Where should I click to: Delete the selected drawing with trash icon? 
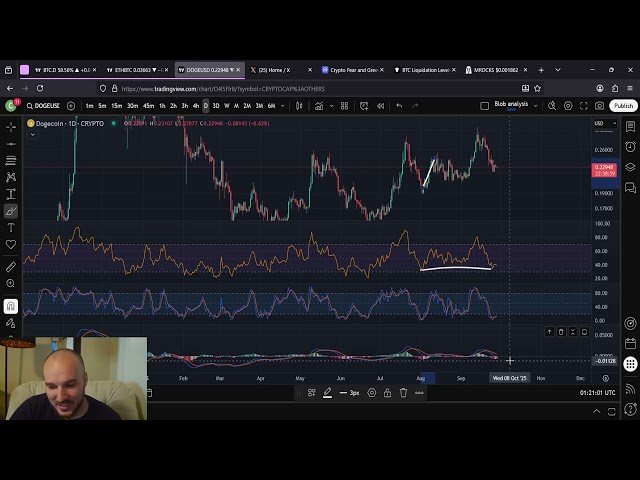coord(403,393)
